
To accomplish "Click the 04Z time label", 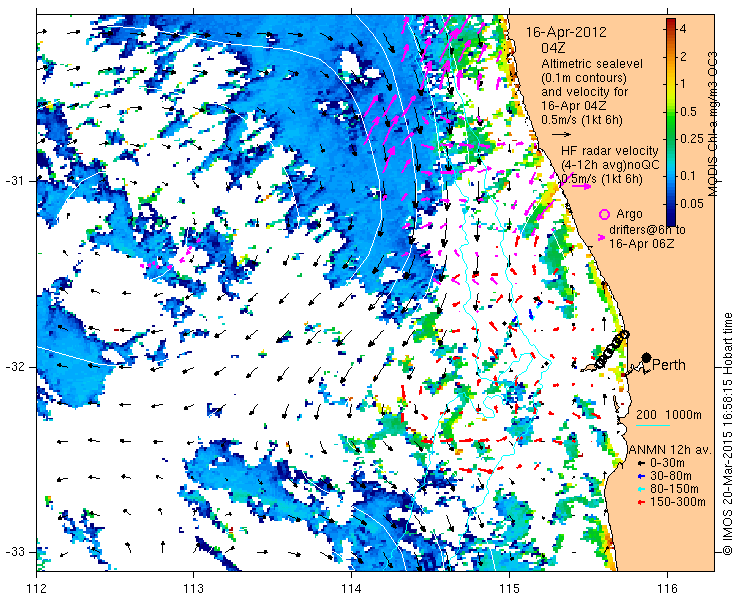I will coord(553,48).
